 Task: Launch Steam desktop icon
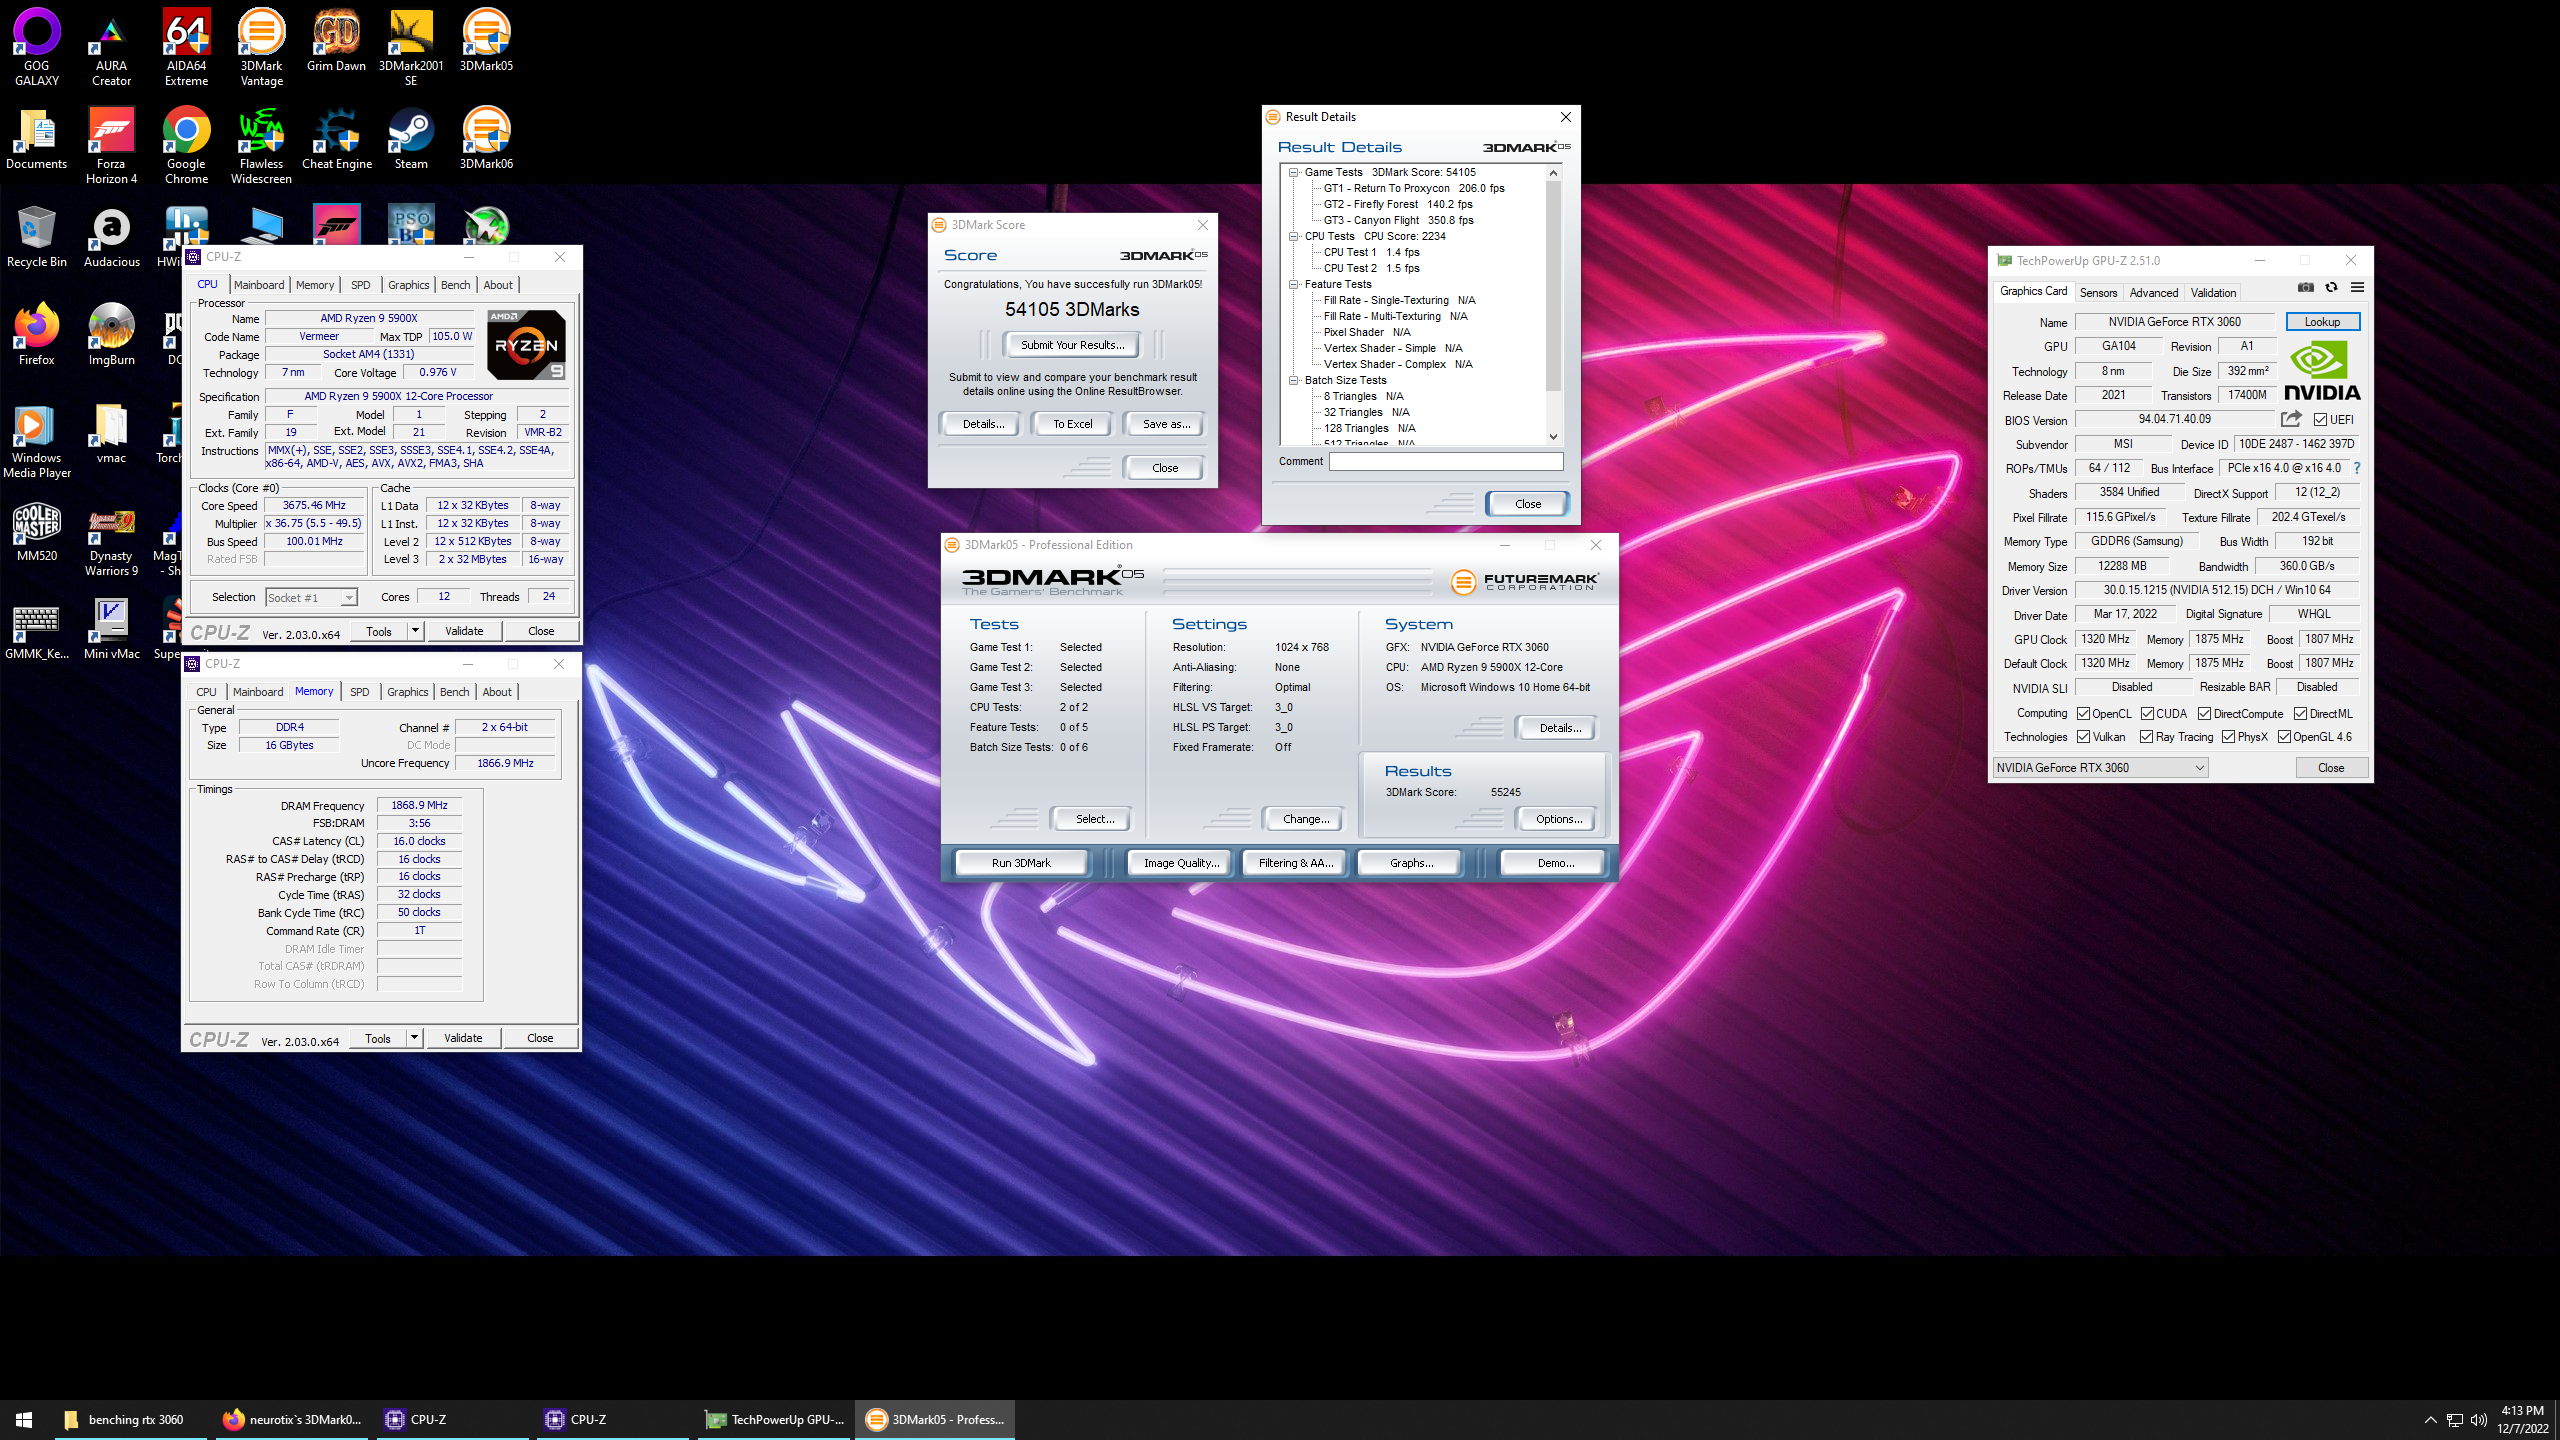(411, 138)
